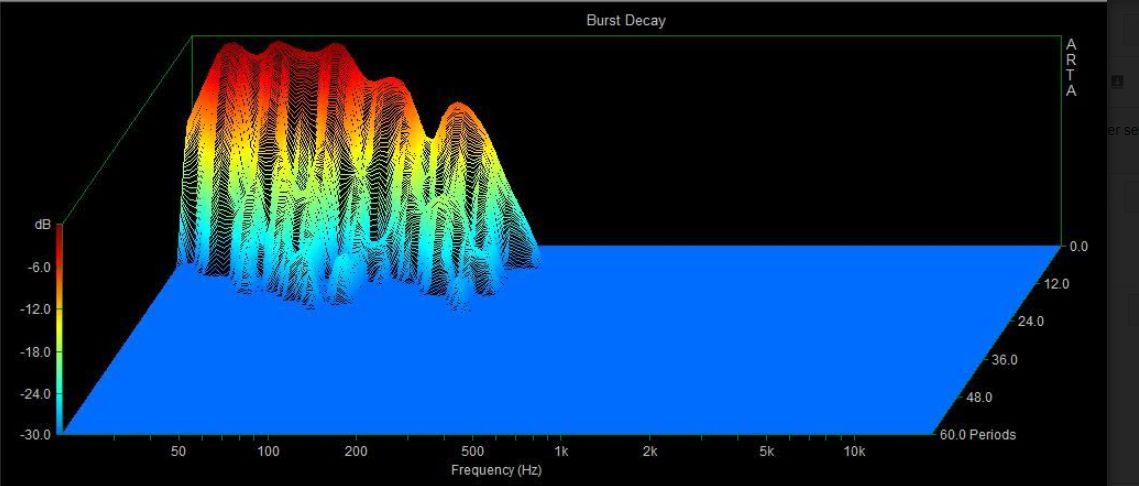Click the small icon in right side panel
This screenshot has height=486, width=1139.
1117,83
